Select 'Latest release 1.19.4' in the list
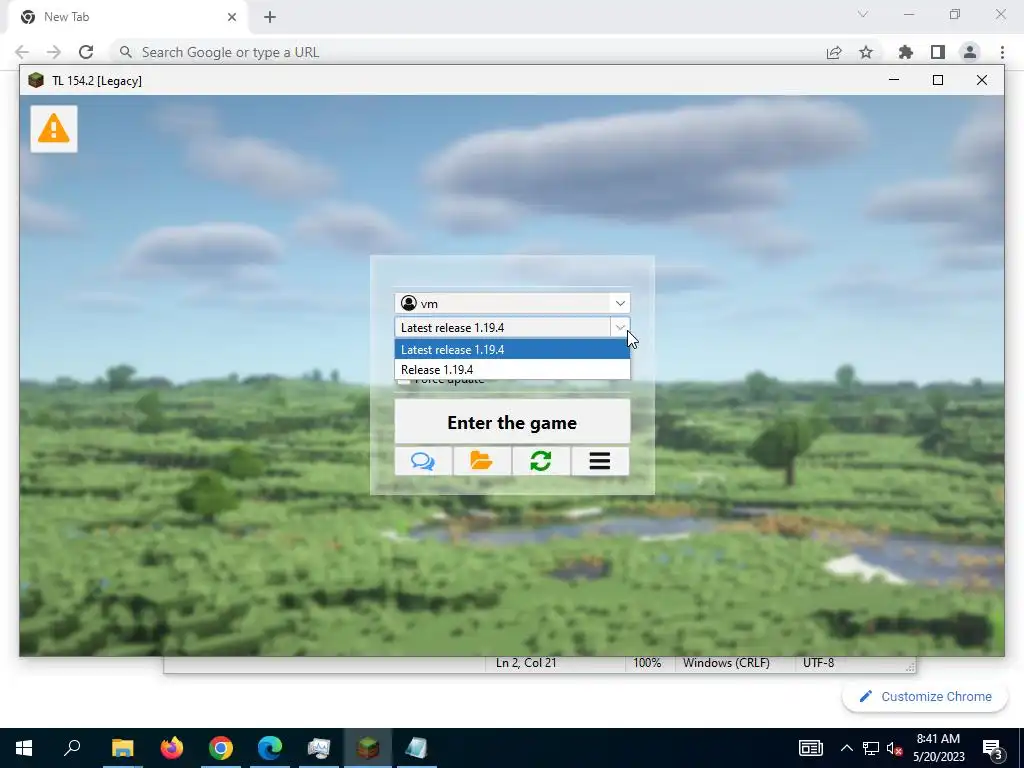The image size is (1024, 768). click(512, 349)
